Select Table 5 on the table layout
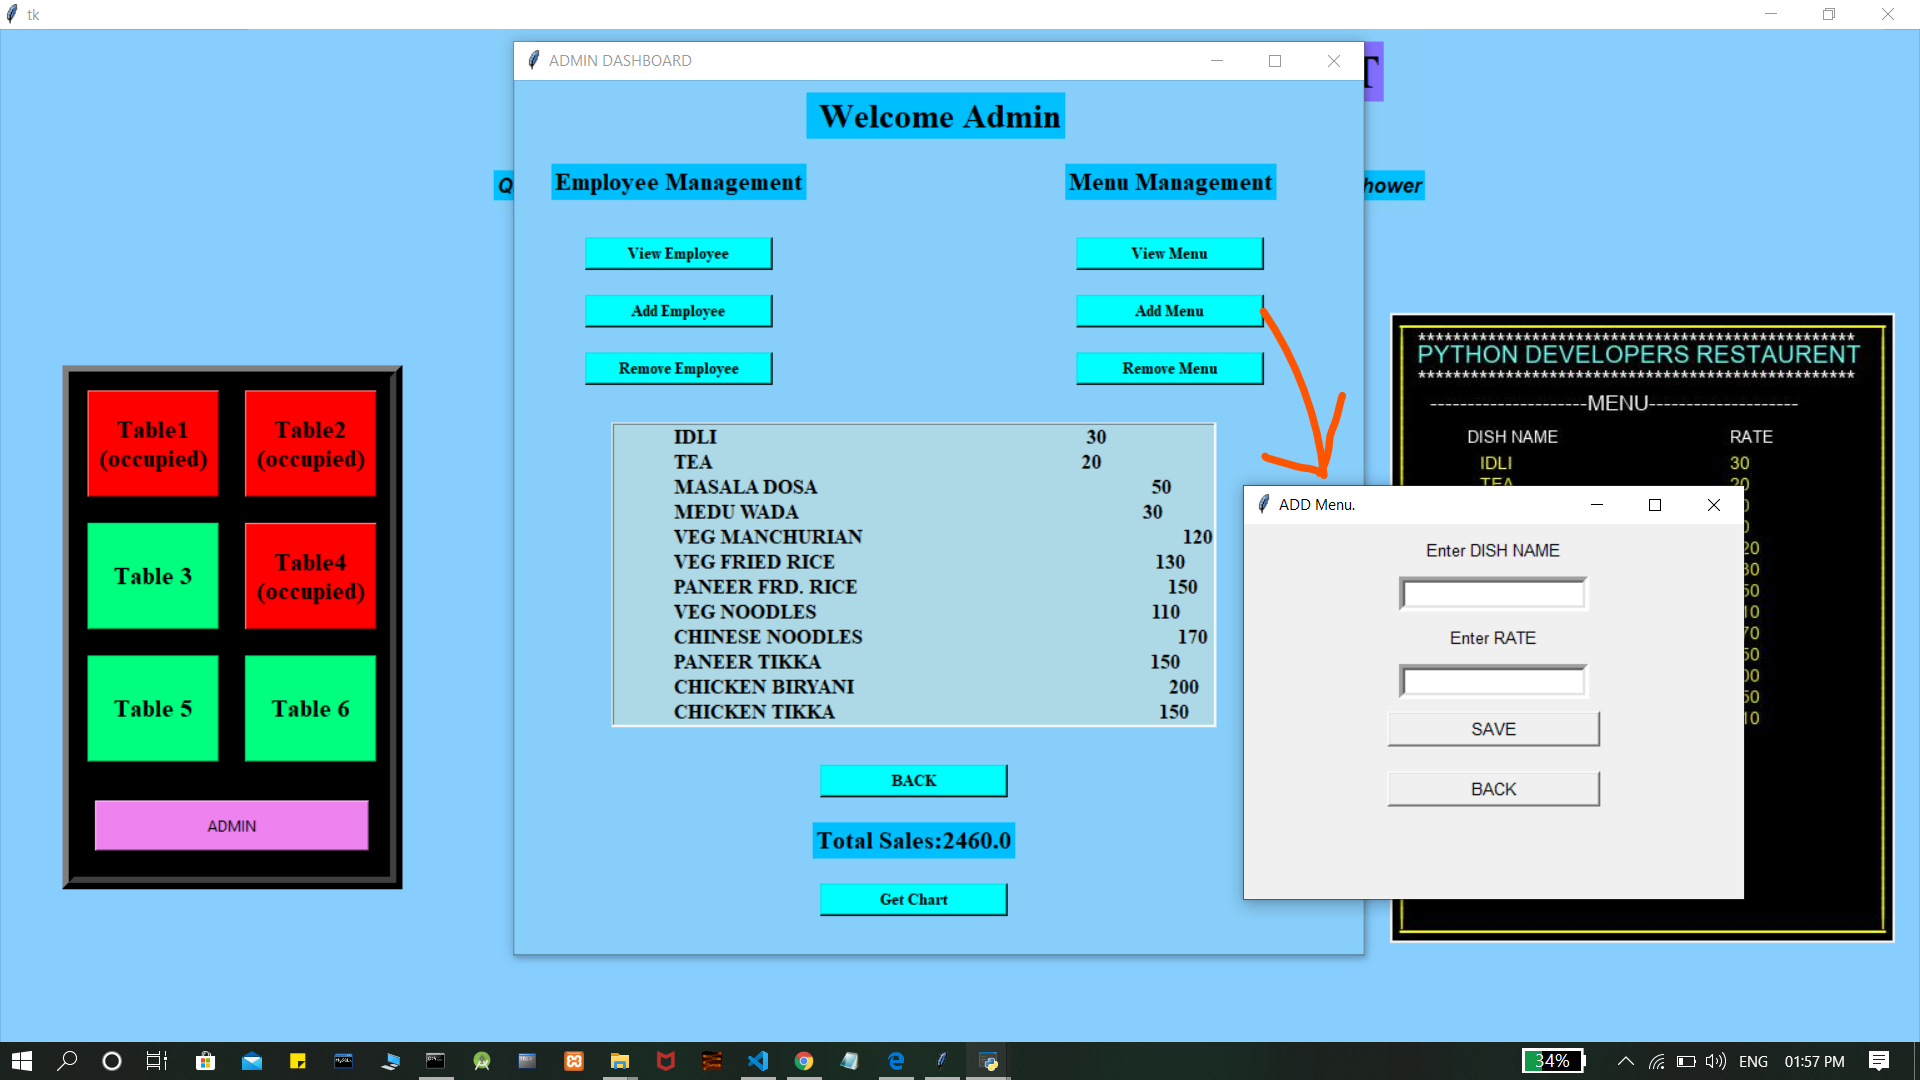 pyautogui.click(x=152, y=708)
